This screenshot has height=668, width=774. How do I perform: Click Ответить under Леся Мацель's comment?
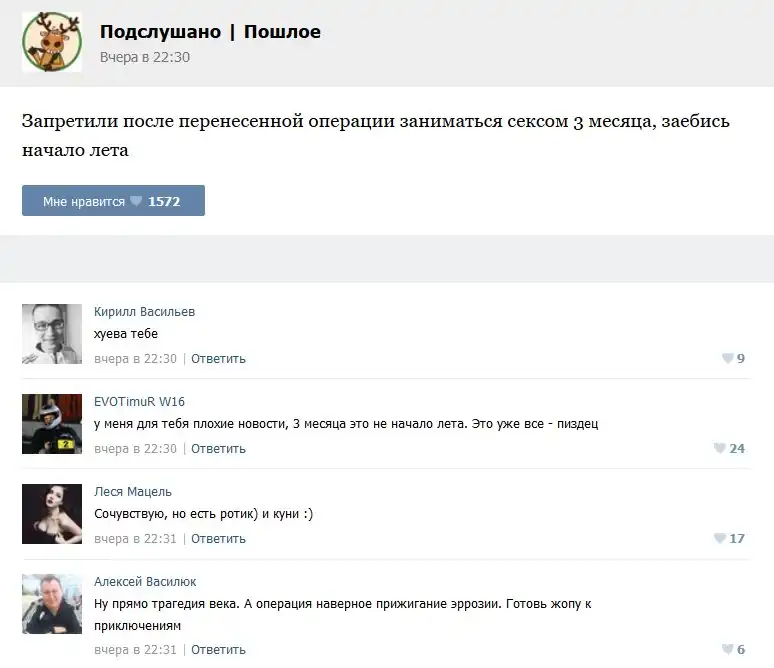pyautogui.click(x=218, y=539)
